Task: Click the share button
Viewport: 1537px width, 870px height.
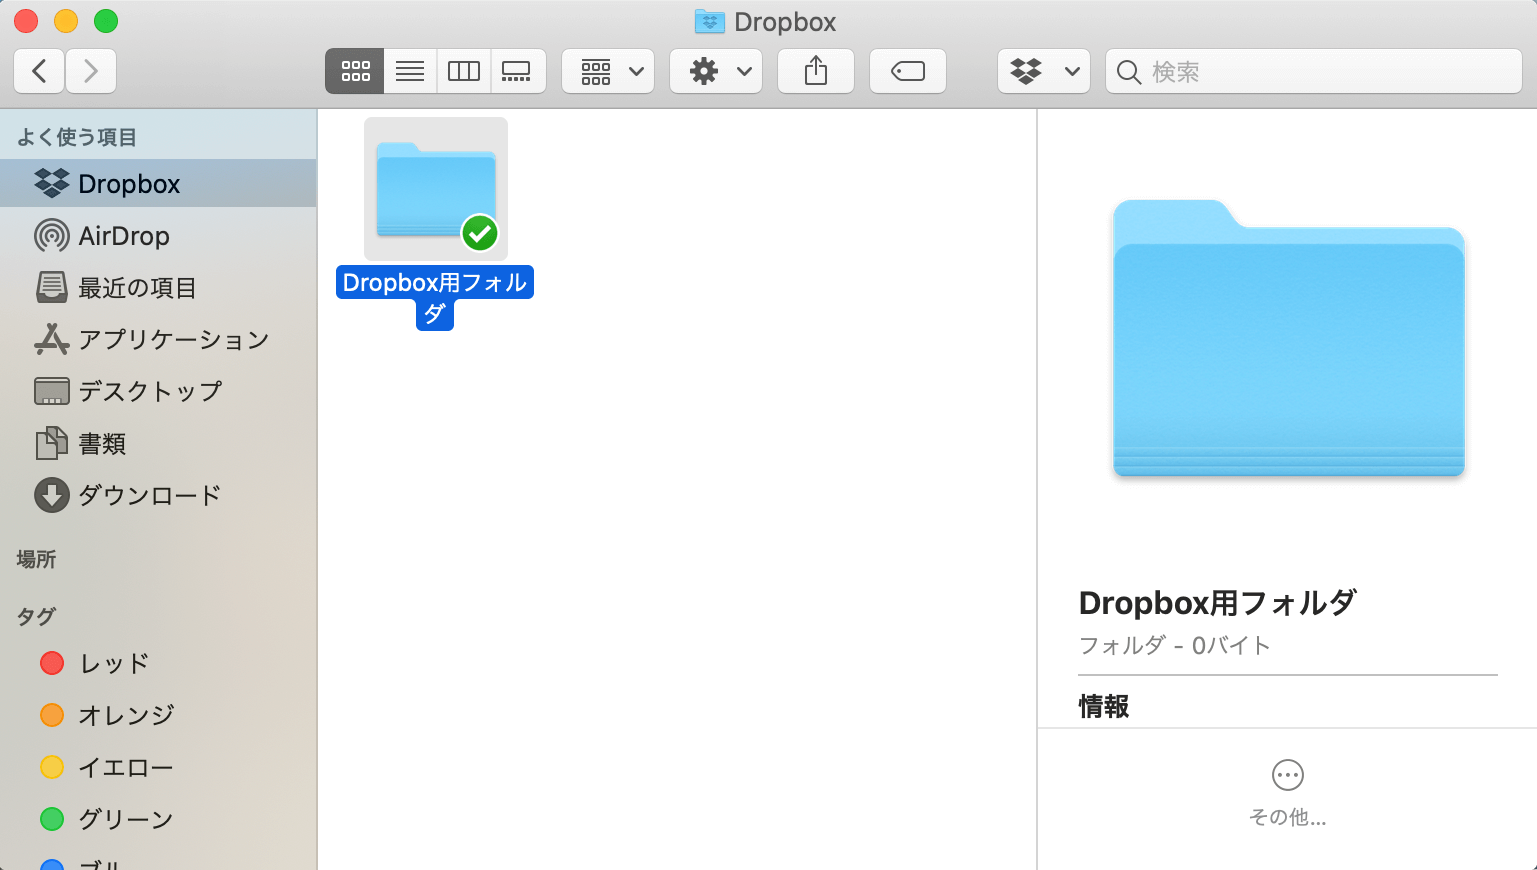Action: coord(816,71)
